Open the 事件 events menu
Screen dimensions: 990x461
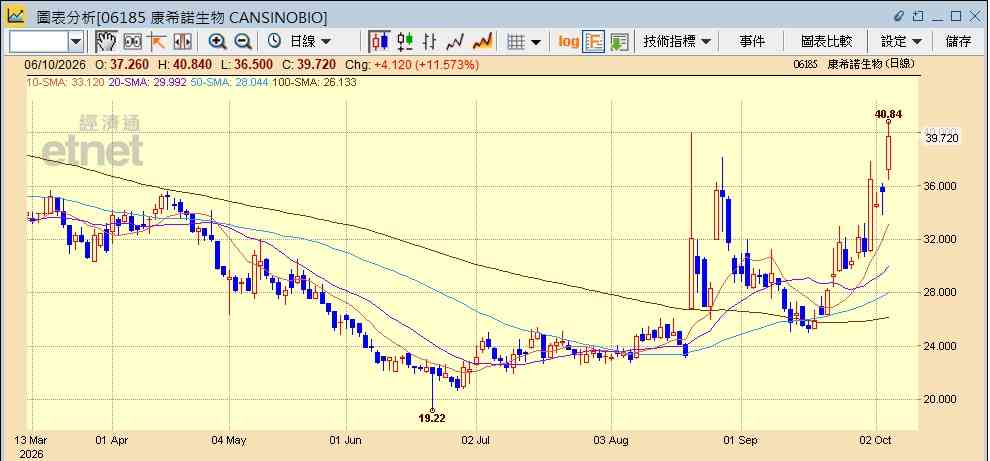[751, 42]
